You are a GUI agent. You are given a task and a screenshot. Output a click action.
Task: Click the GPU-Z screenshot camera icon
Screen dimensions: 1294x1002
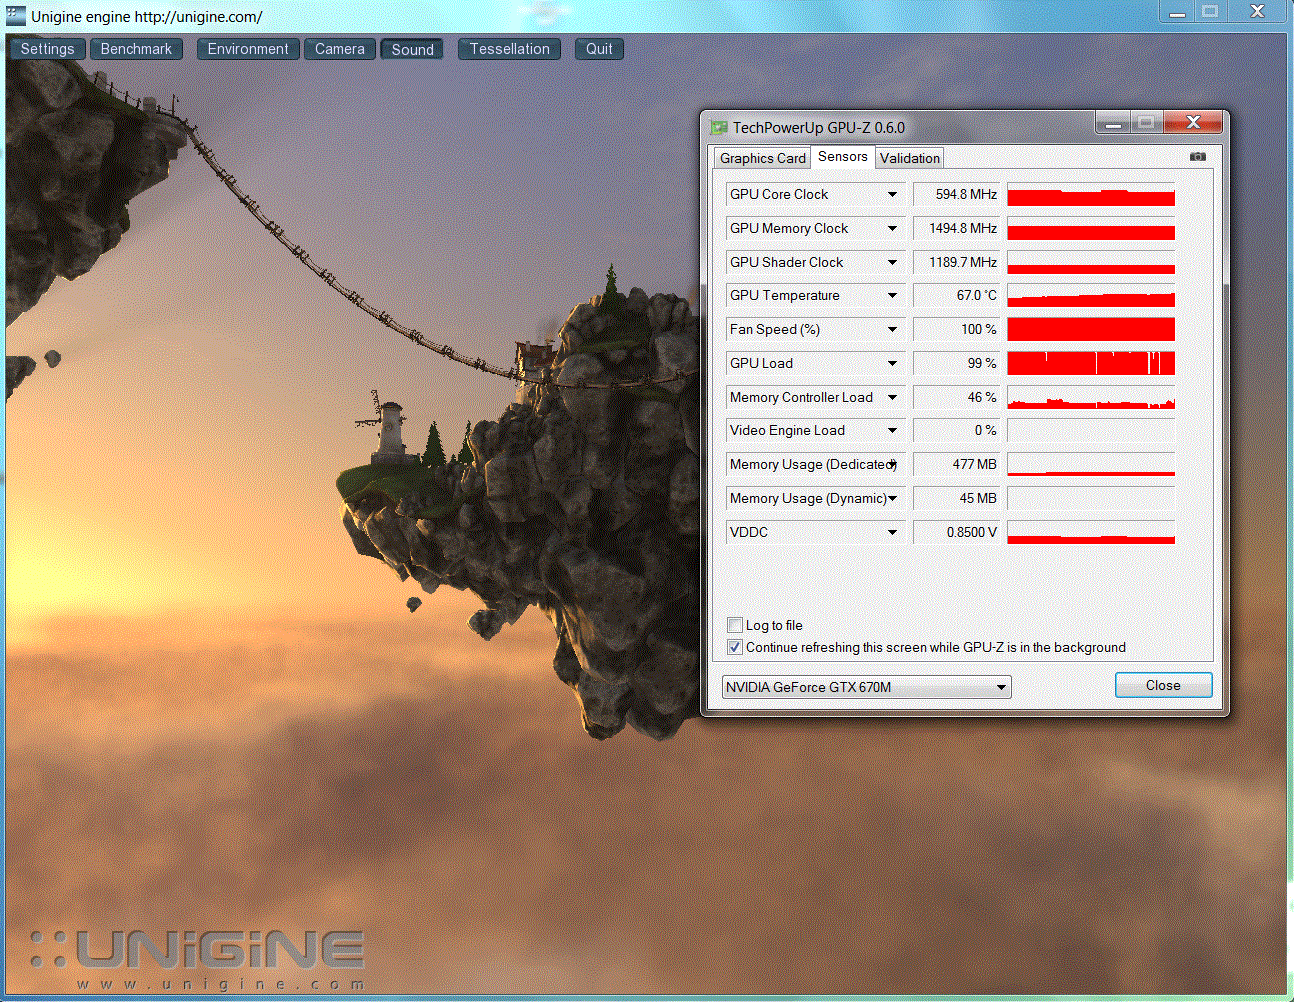click(1198, 157)
